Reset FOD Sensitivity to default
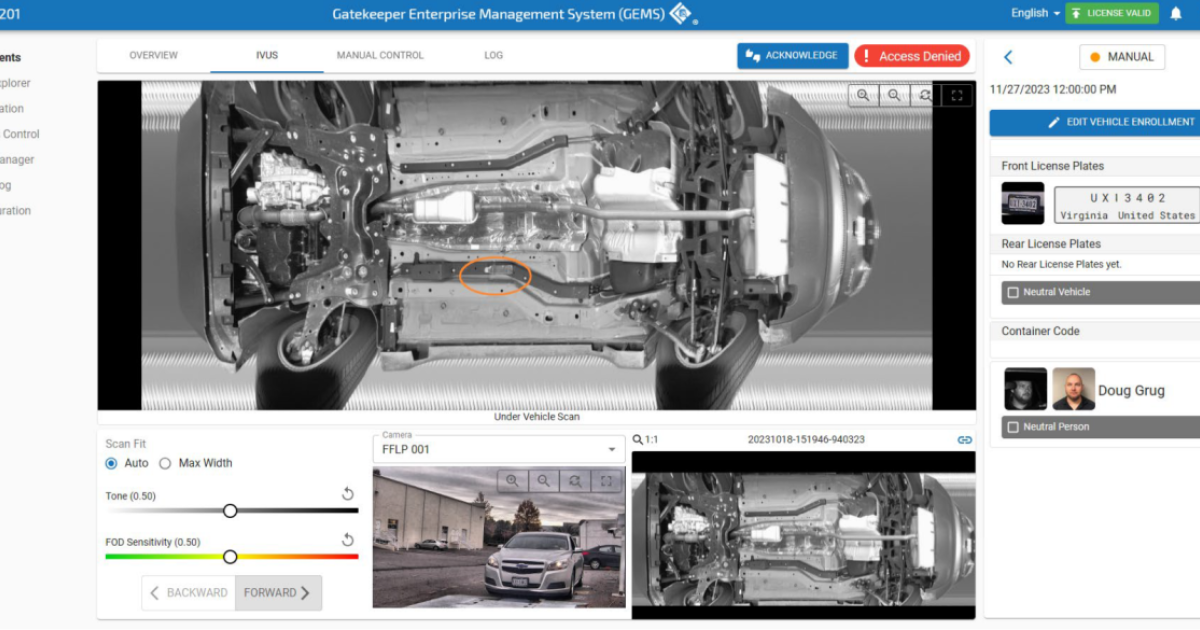 tap(348, 540)
